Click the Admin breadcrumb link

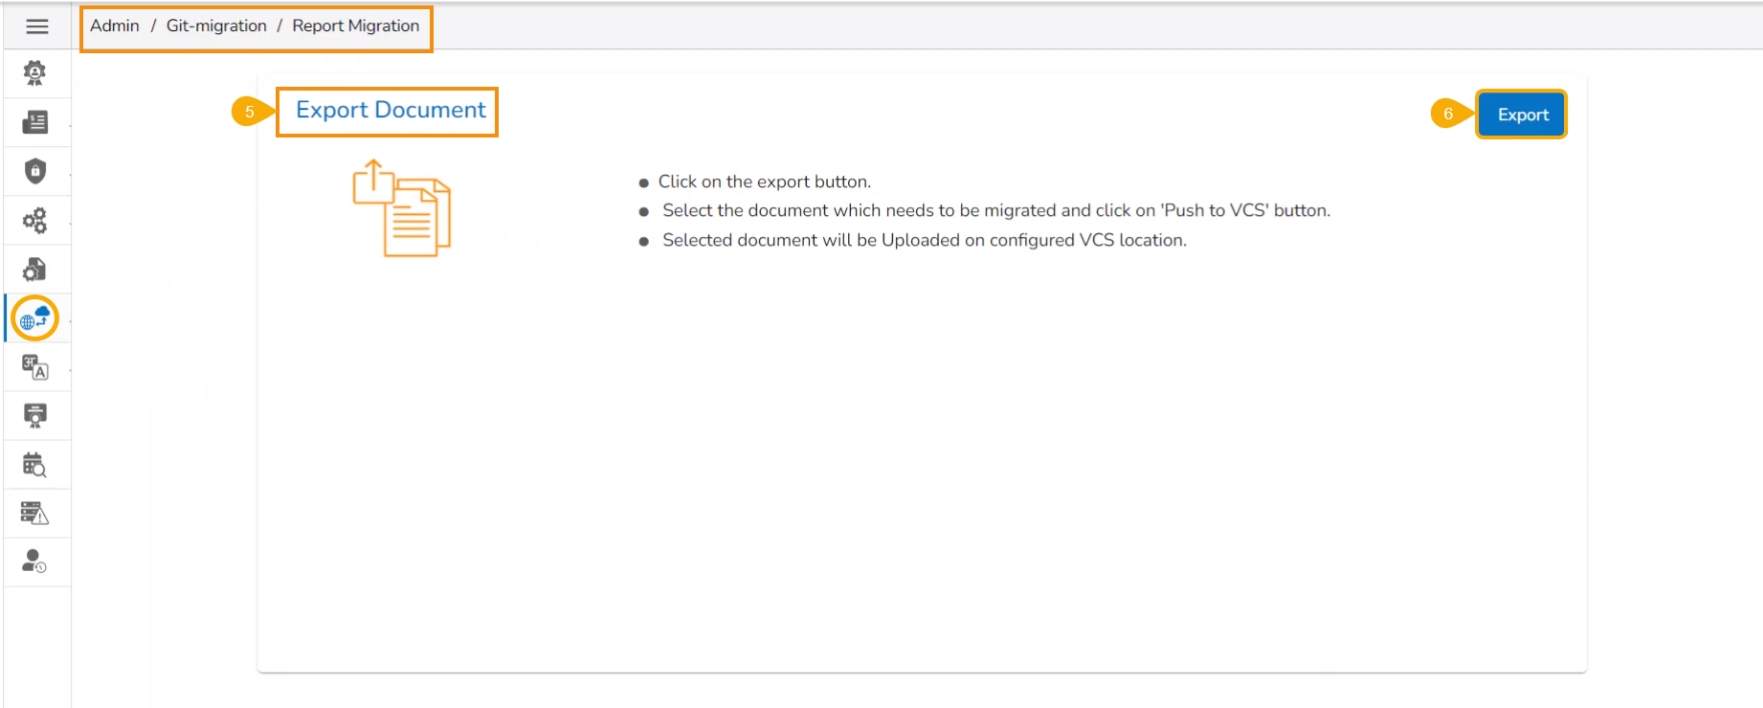coord(115,26)
